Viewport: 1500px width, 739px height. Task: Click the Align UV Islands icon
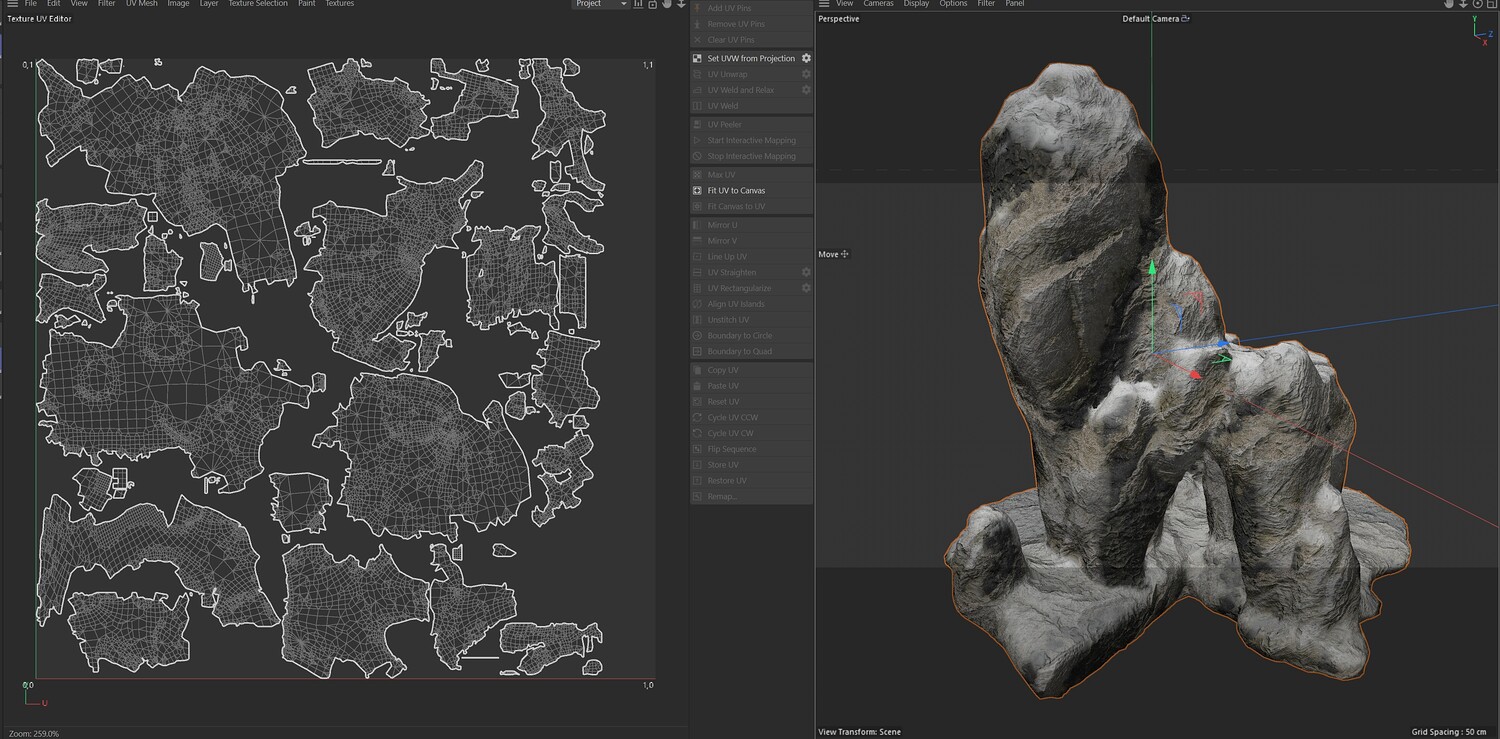[x=698, y=304]
